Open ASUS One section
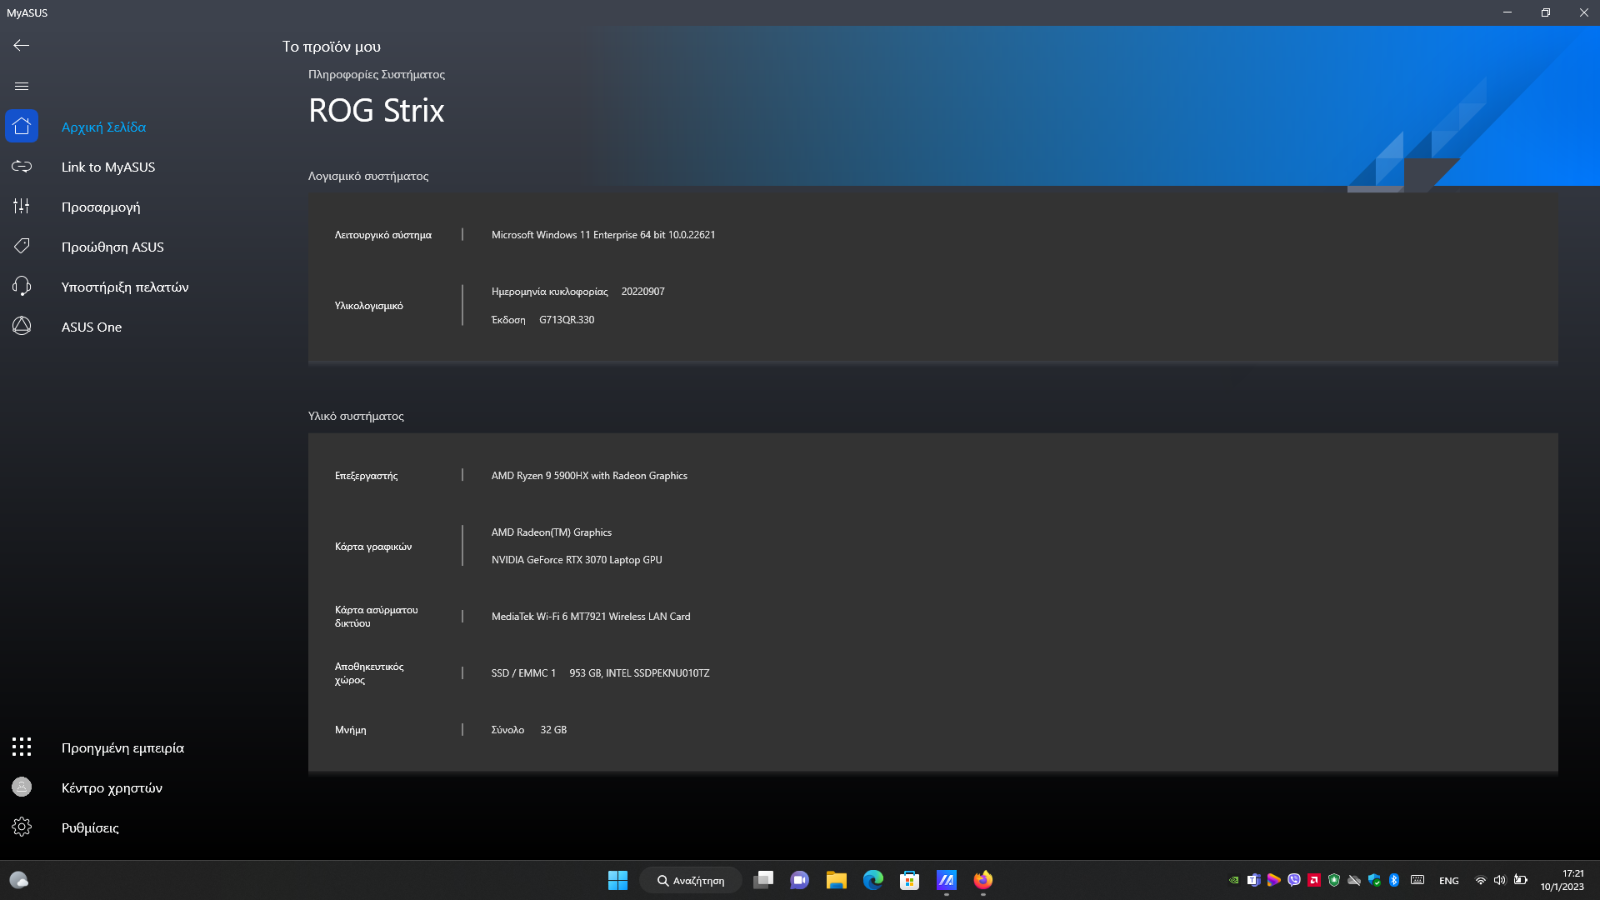Viewport: 1600px width, 900px height. pos(92,327)
